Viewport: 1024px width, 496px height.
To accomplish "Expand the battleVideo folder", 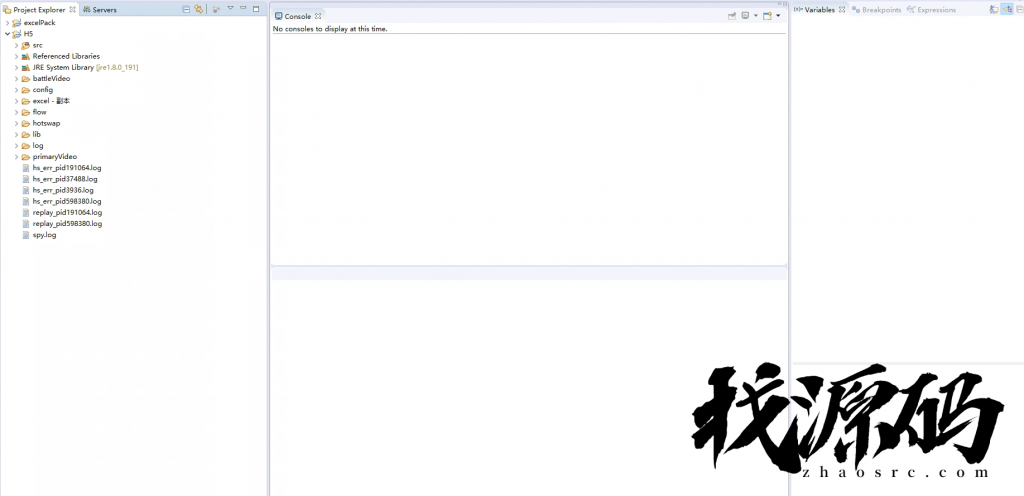I will (16, 78).
